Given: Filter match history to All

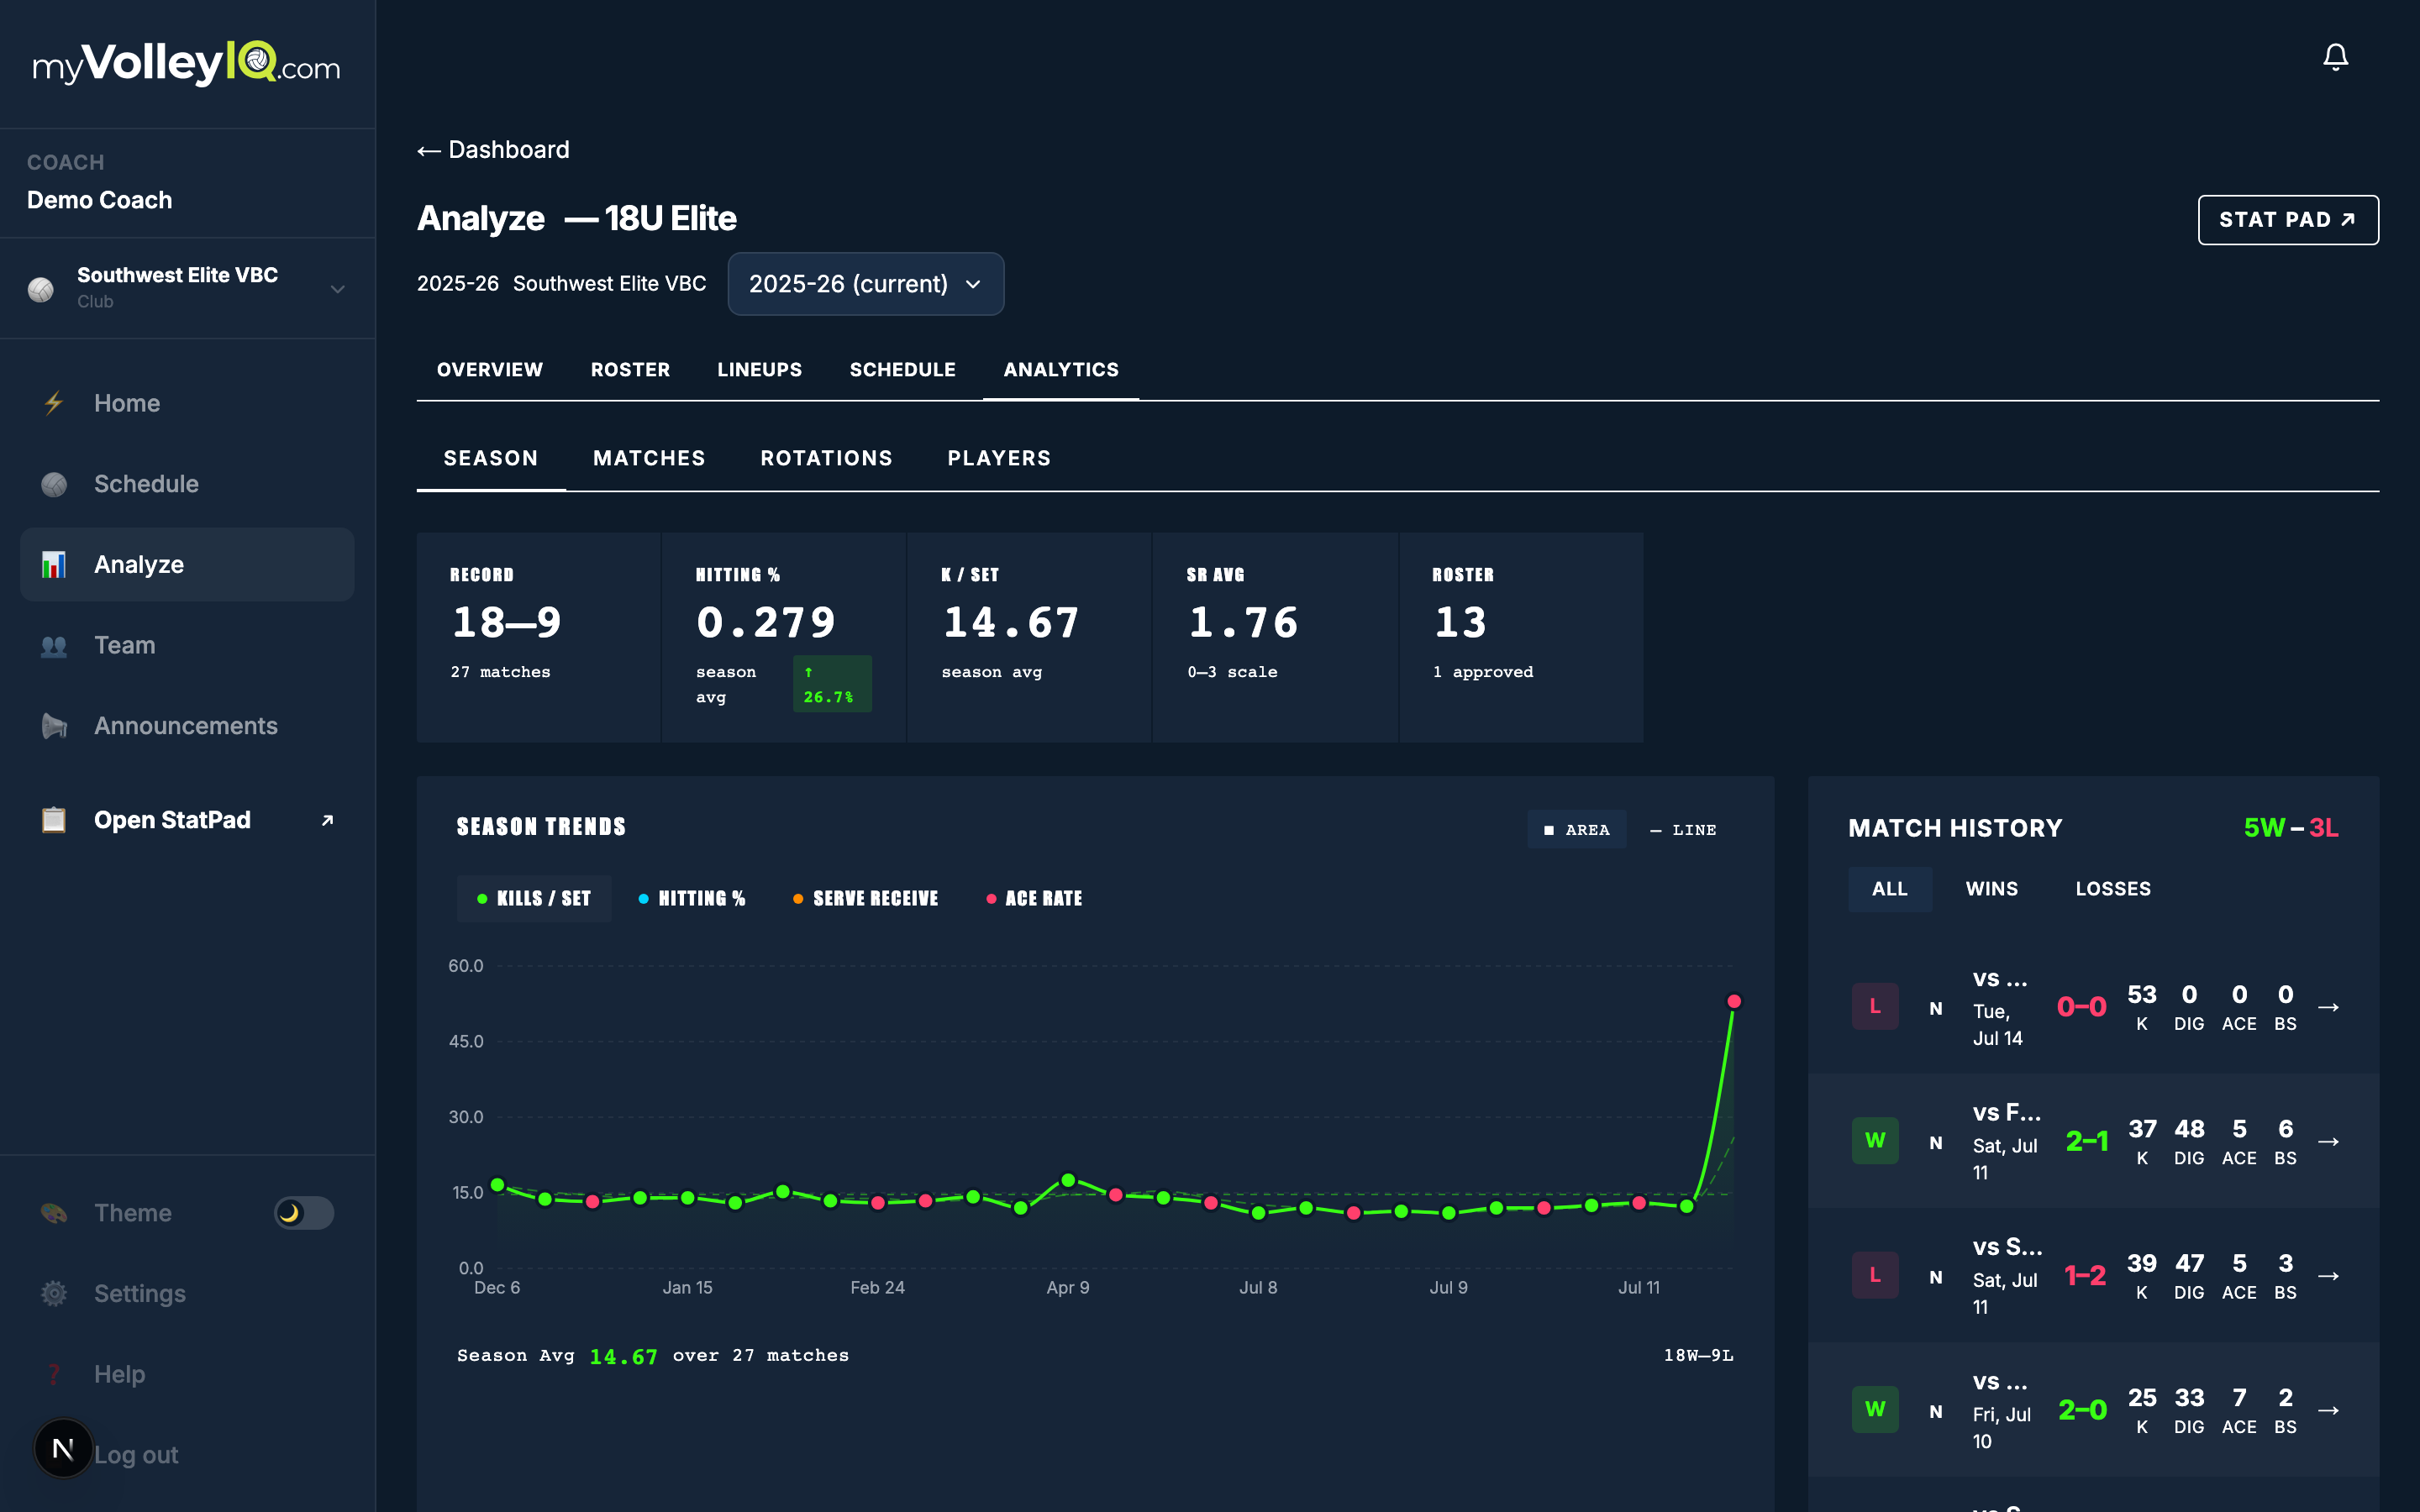Looking at the screenshot, I should pyautogui.click(x=1890, y=889).
